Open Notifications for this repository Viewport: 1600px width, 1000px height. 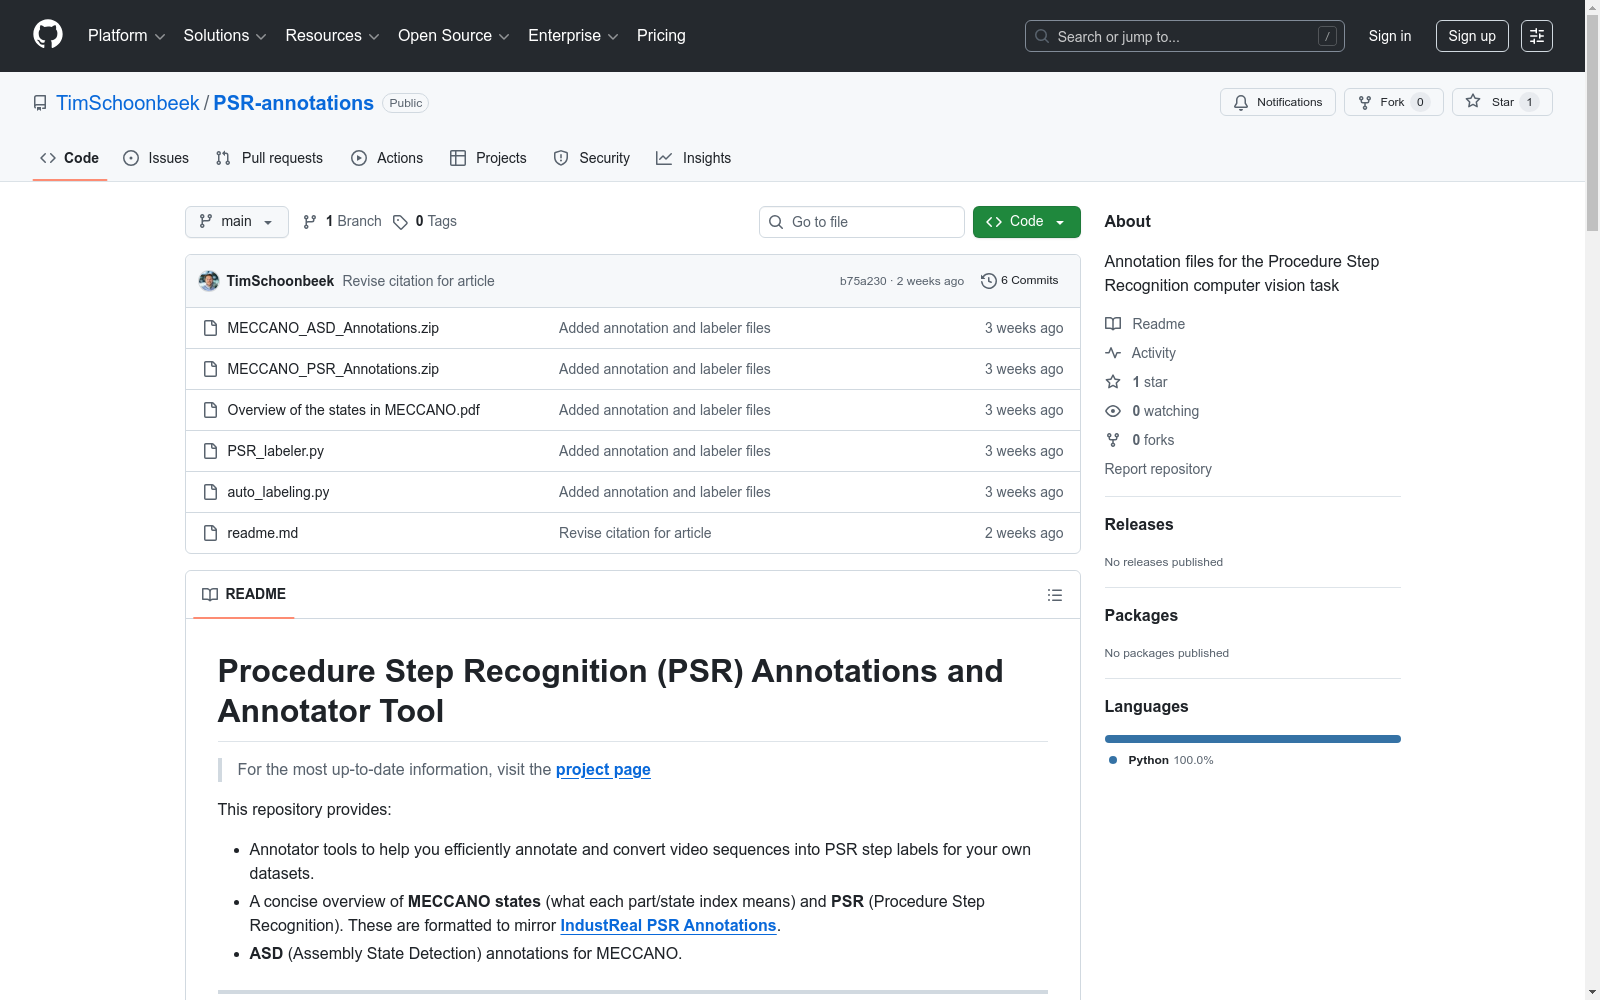pos(1278,102)
